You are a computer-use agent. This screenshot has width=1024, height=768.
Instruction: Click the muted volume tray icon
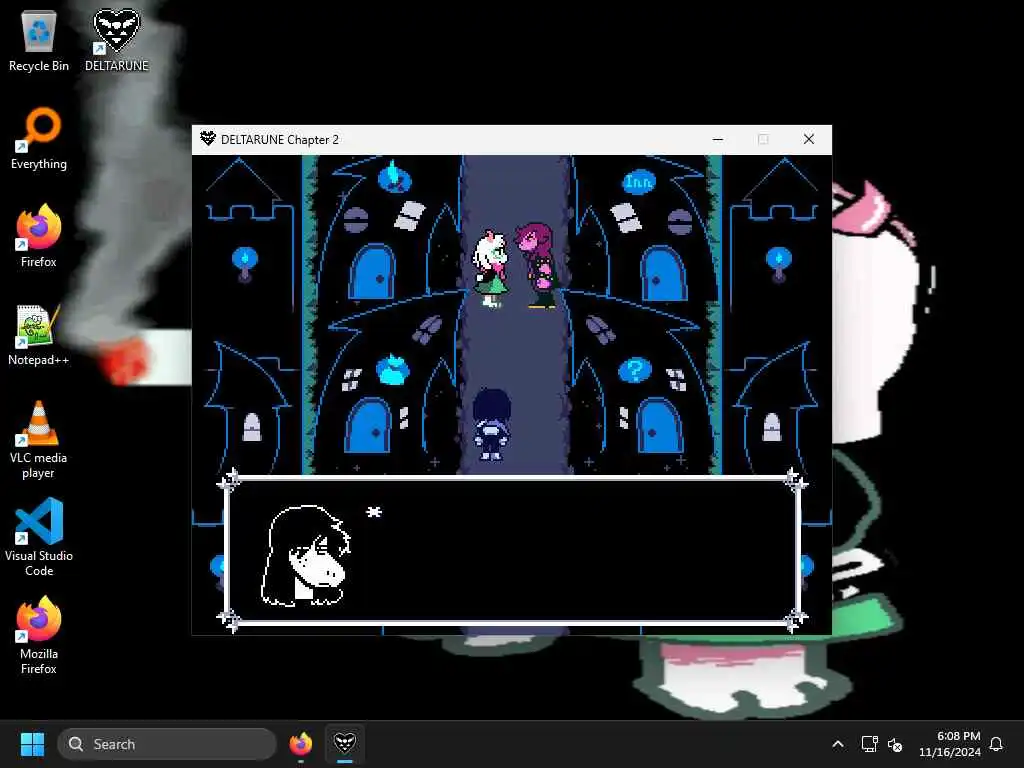click(895, 744)
